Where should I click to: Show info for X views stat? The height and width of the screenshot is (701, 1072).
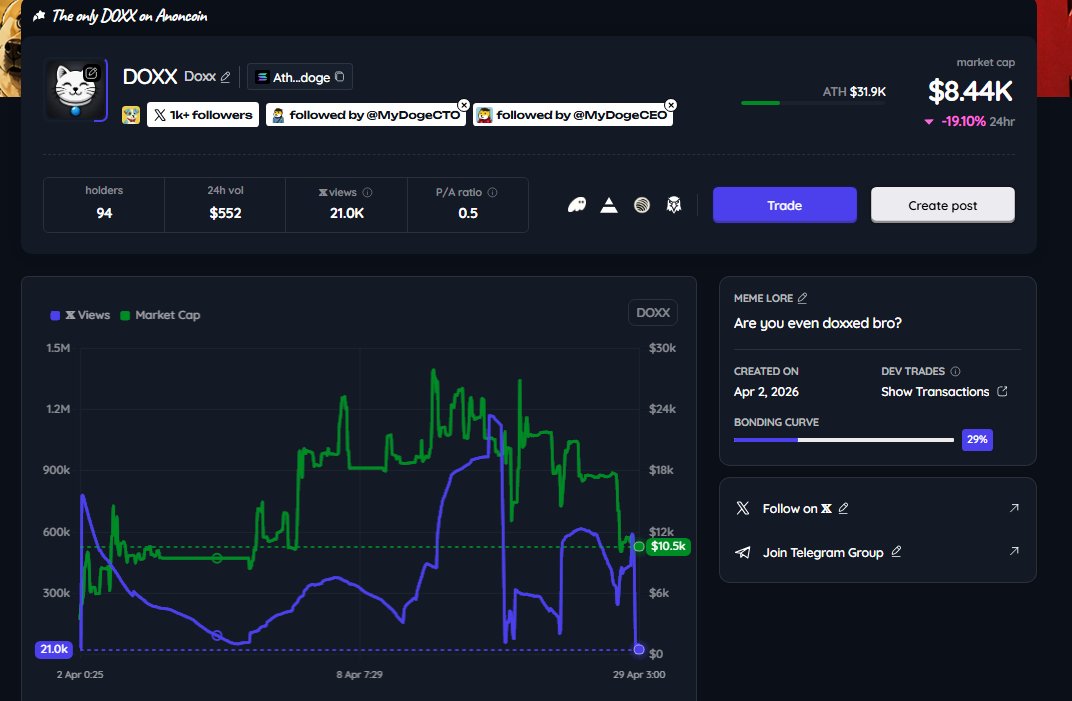click(367, 193)
